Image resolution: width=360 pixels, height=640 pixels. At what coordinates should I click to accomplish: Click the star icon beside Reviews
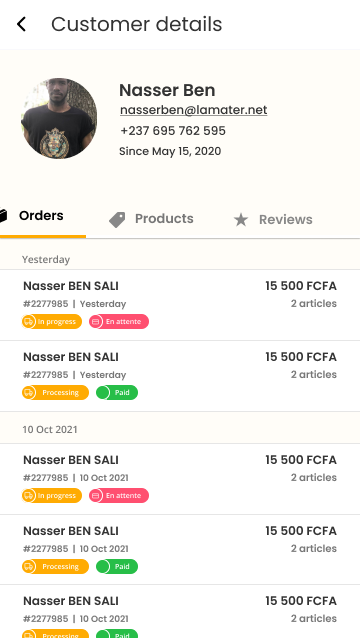tap(241, 220)
